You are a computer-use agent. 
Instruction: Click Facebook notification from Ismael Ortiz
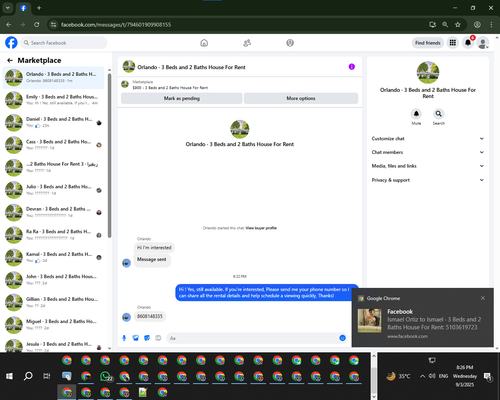423,318
